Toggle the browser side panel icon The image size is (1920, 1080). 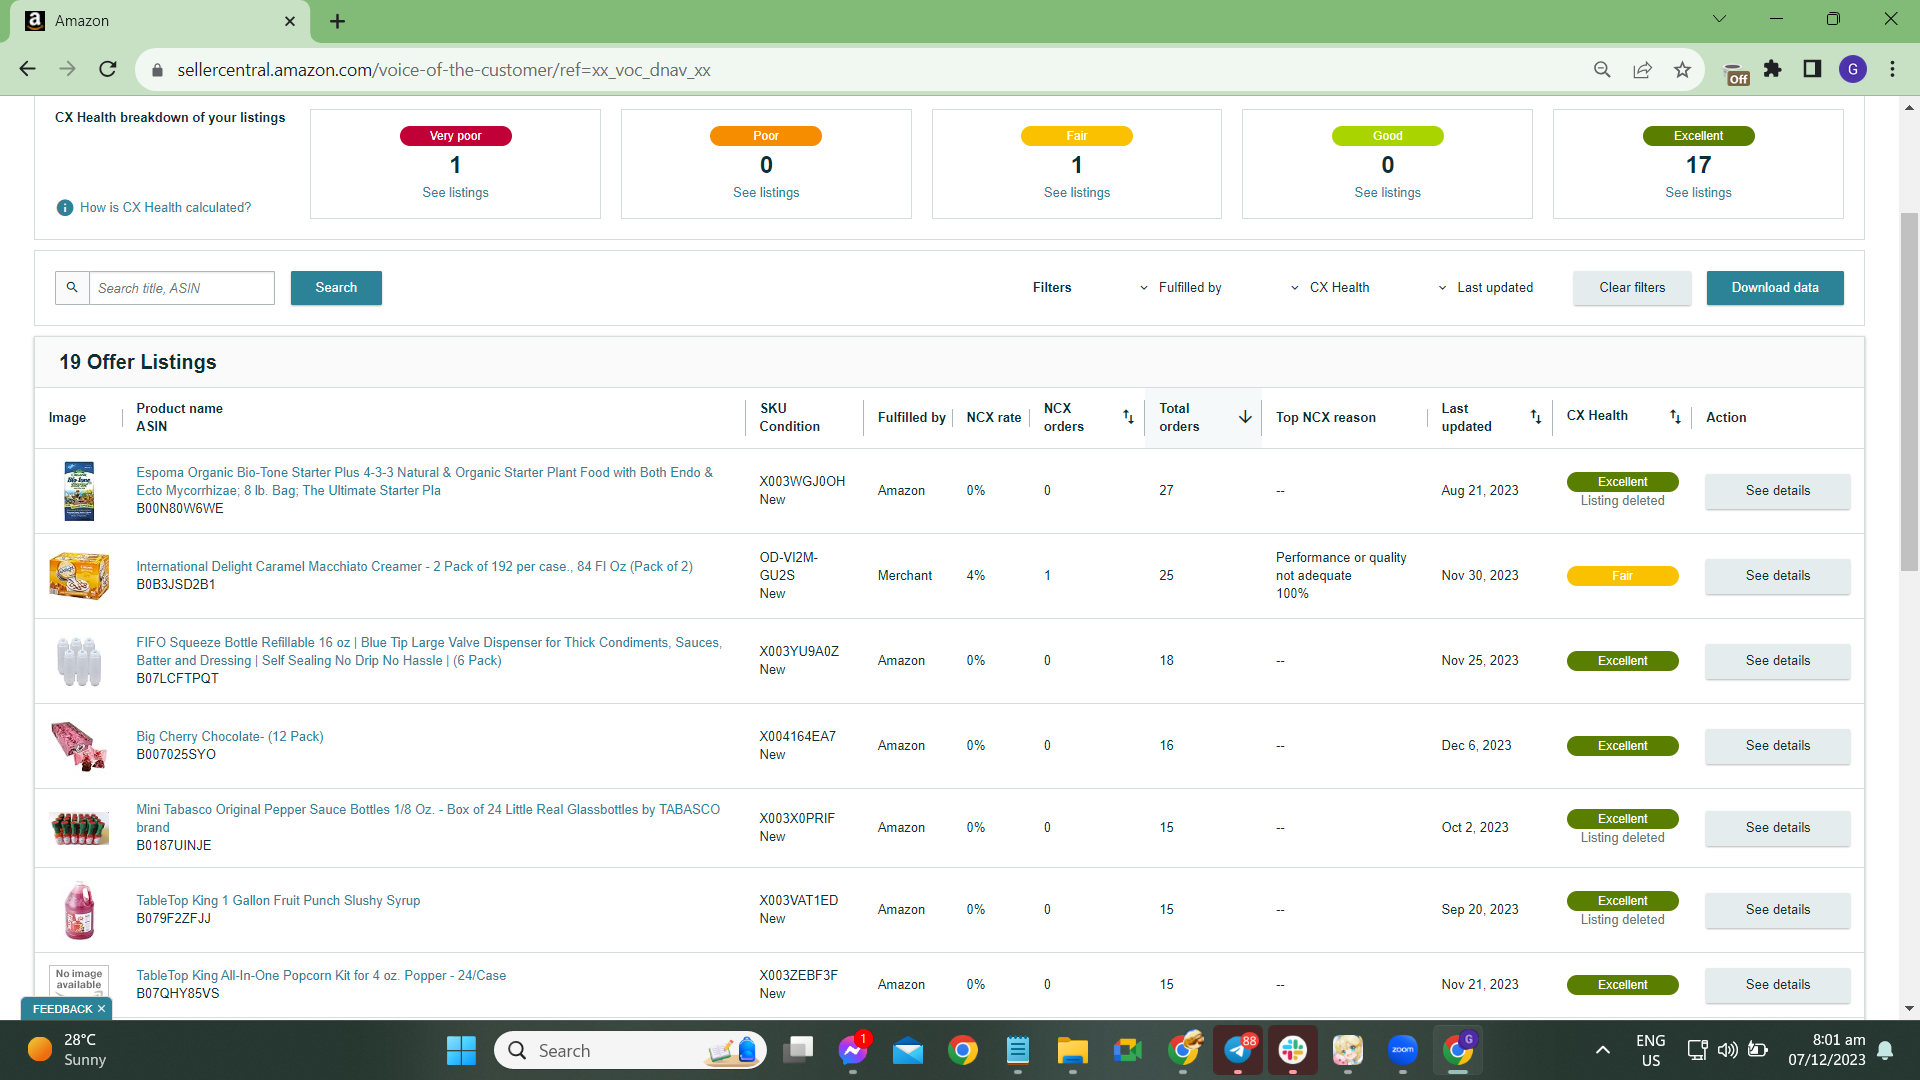click(1812, 69)
